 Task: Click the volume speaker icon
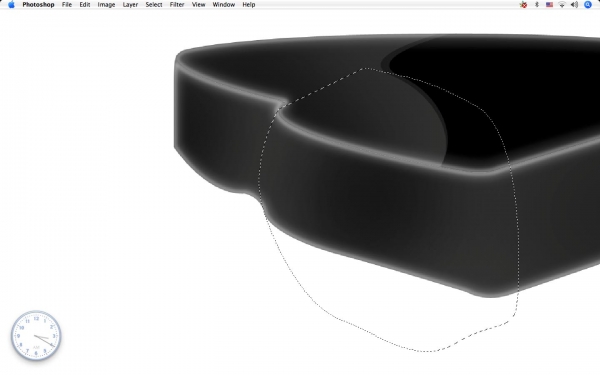[574, 5]
